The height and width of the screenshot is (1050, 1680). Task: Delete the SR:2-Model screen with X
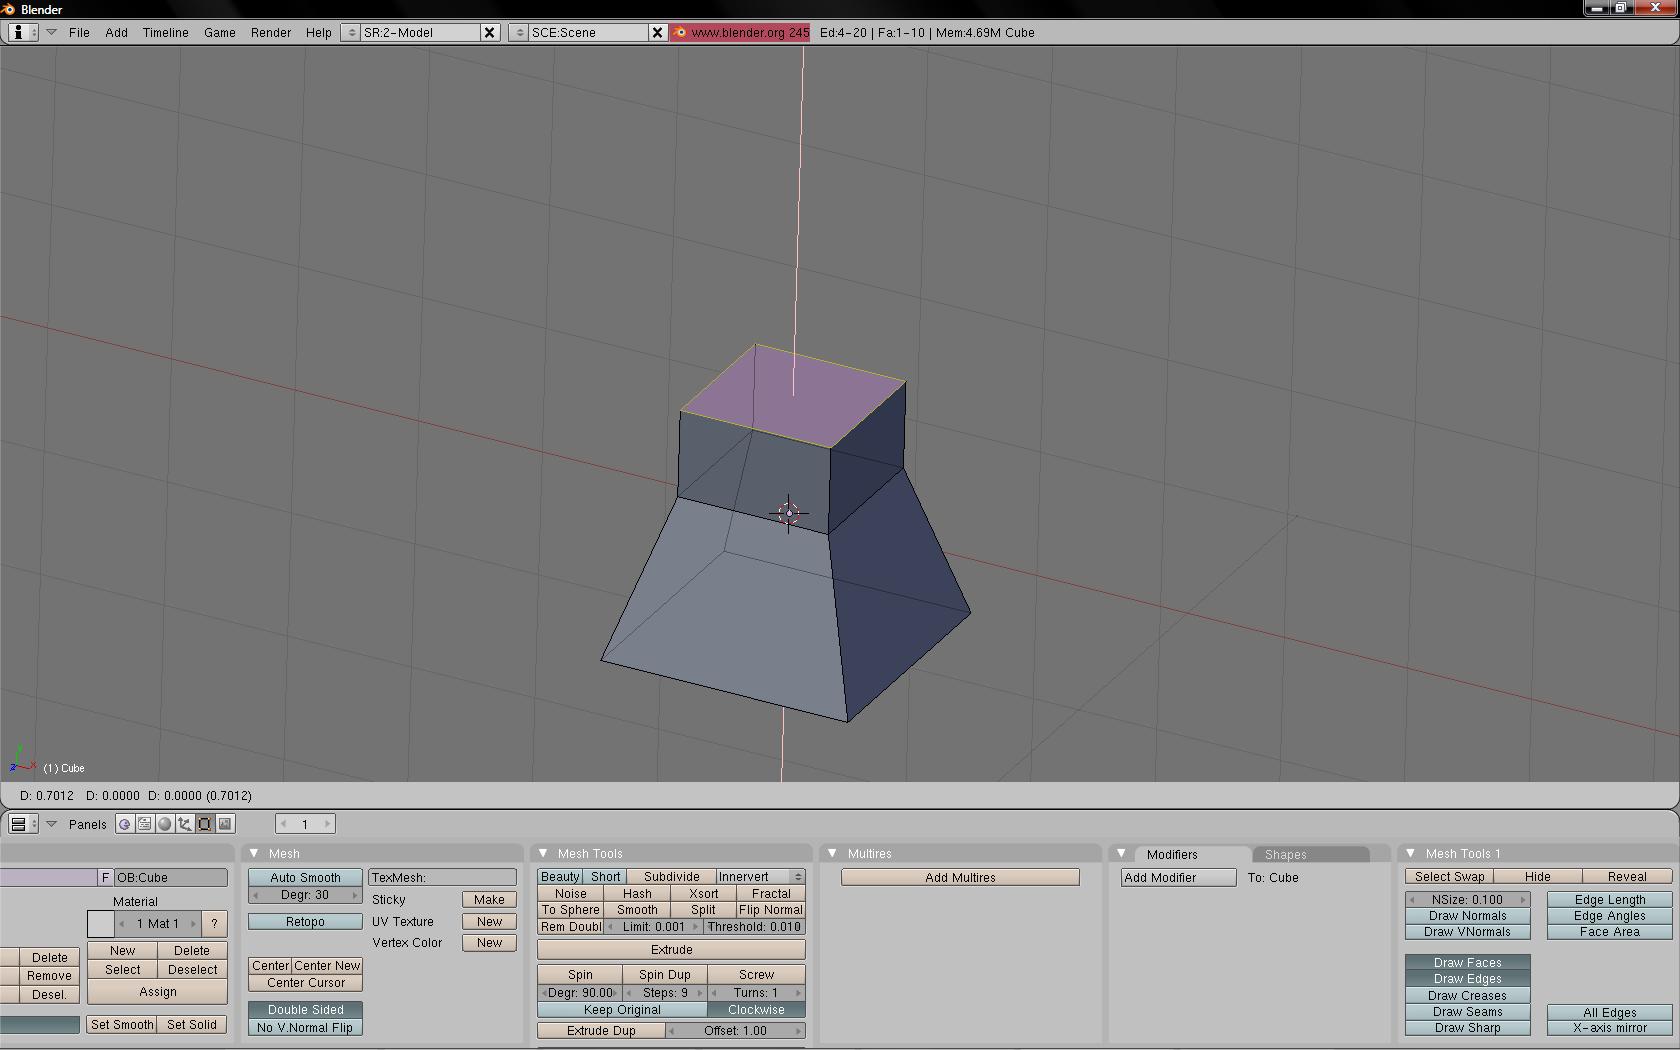coord(489,32)
